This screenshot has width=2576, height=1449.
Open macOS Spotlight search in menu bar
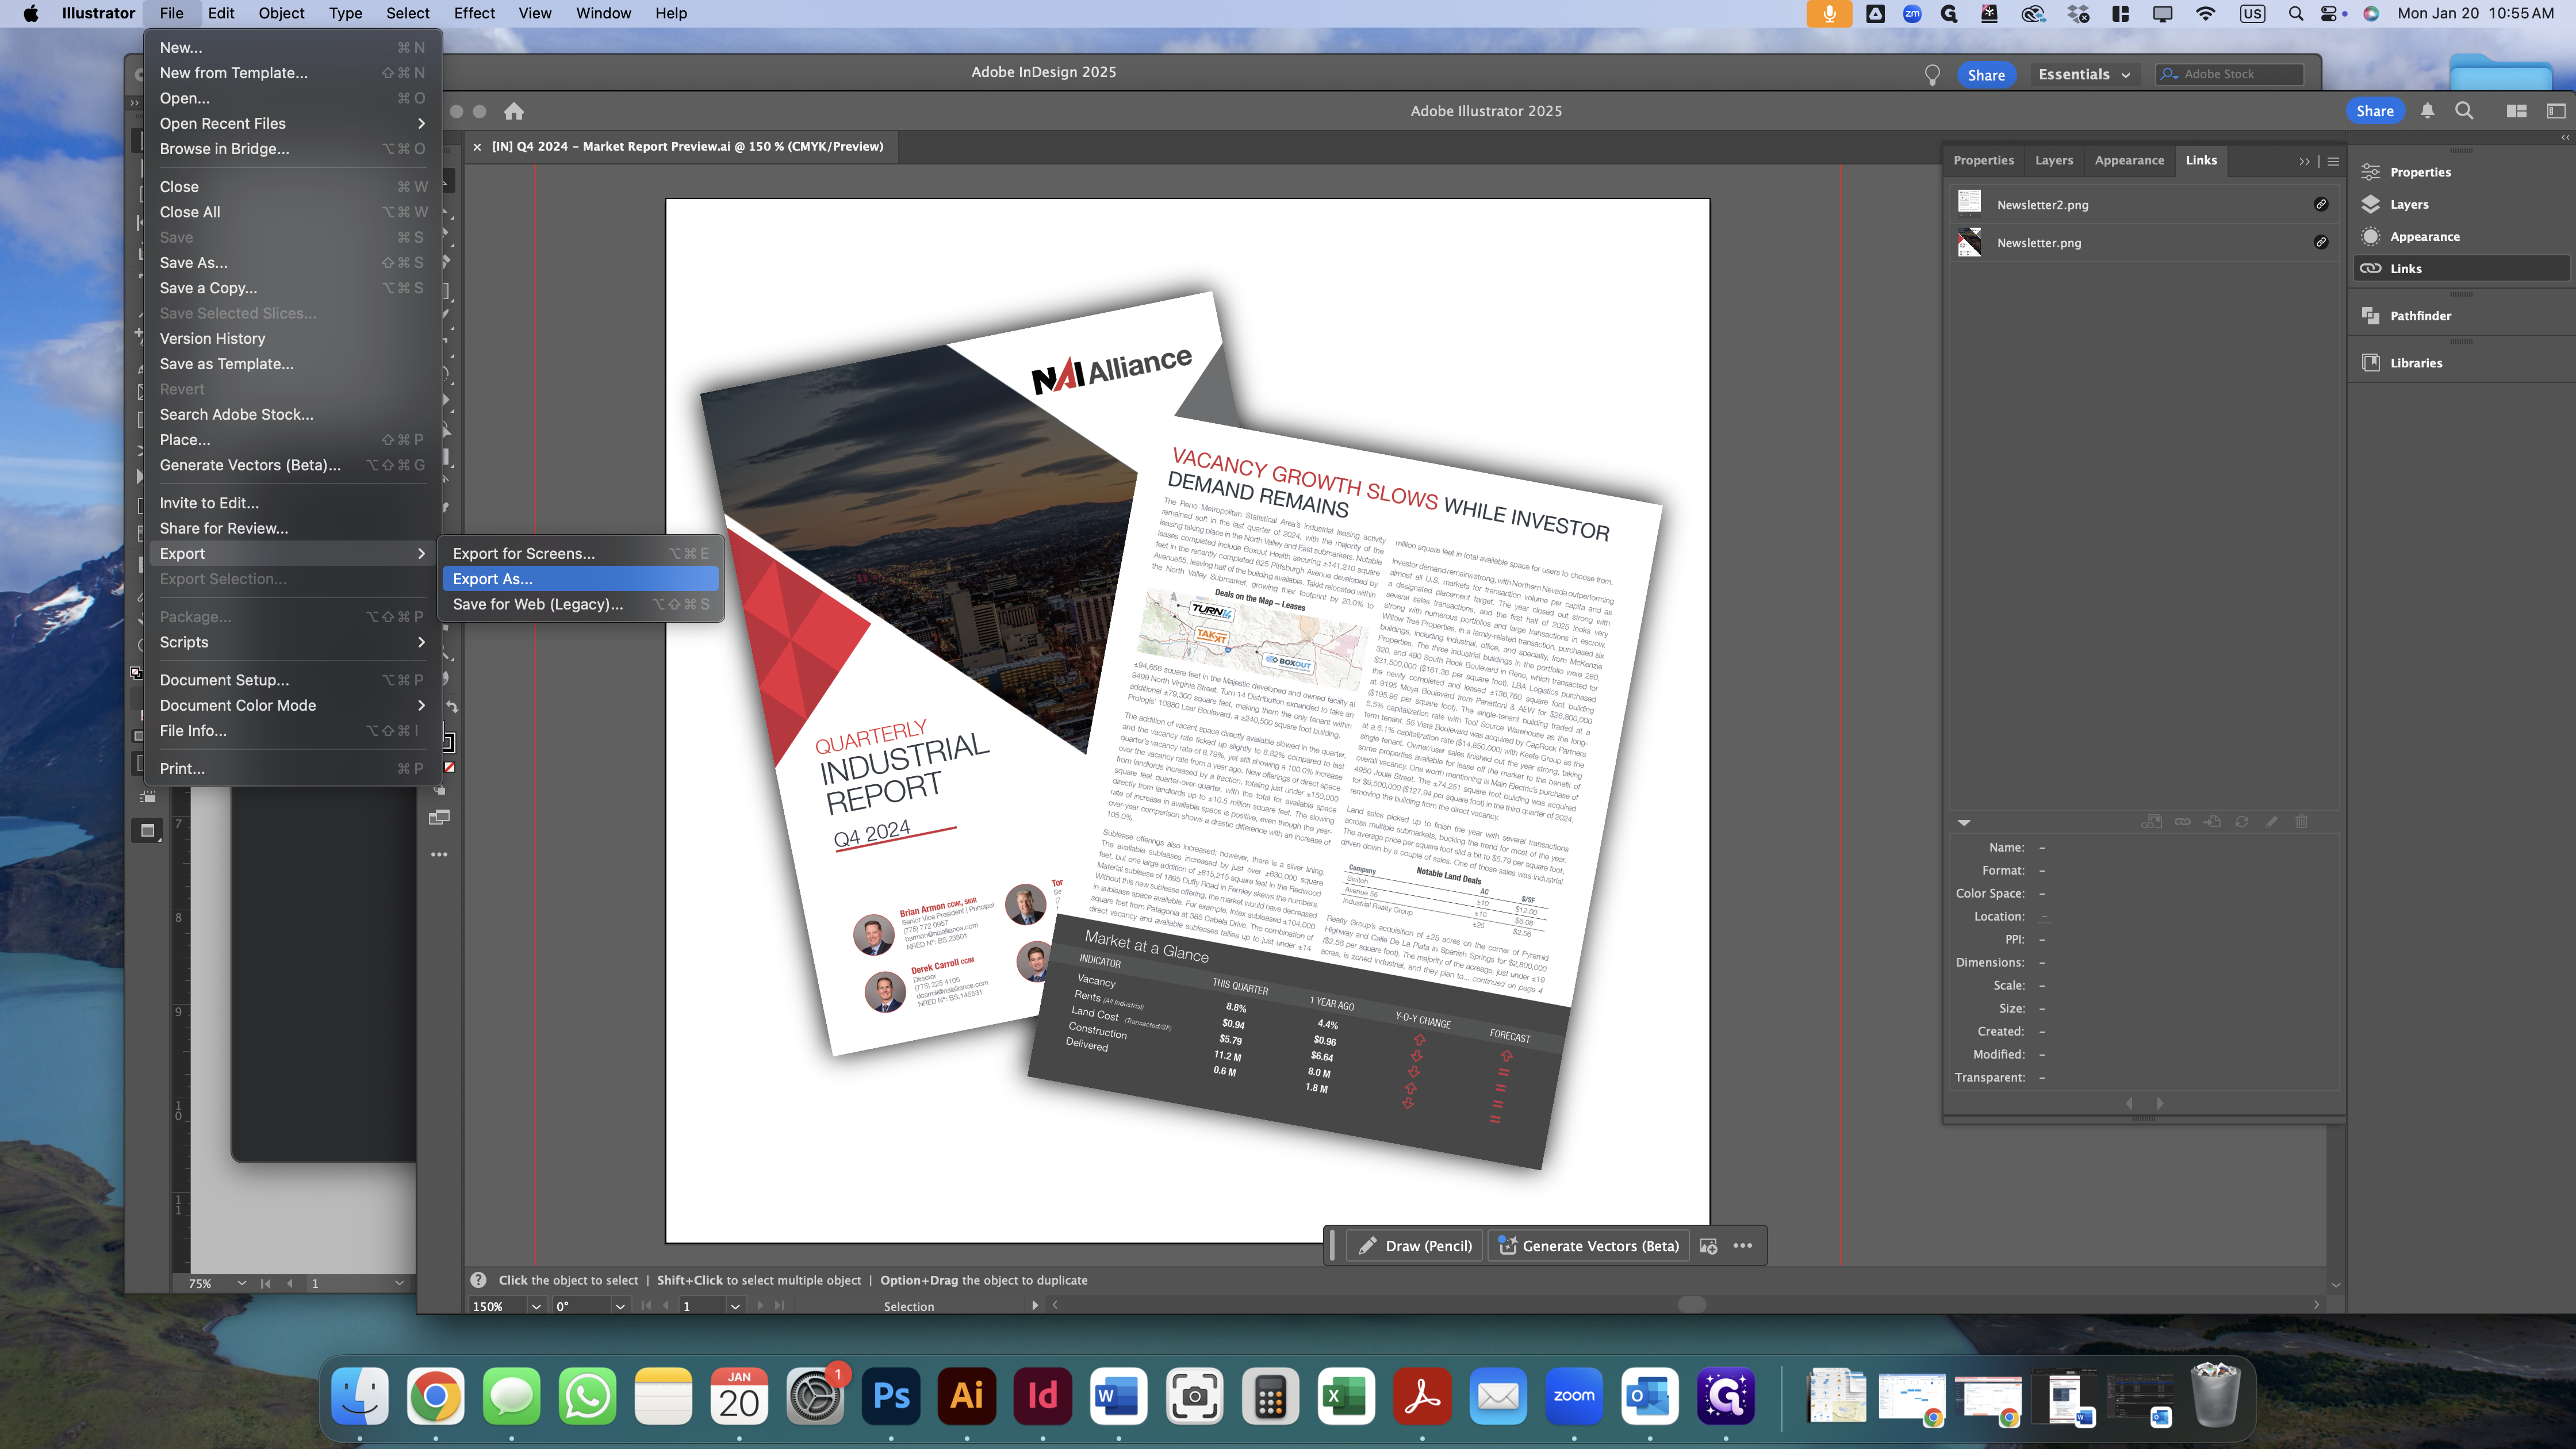(2296, 13)
